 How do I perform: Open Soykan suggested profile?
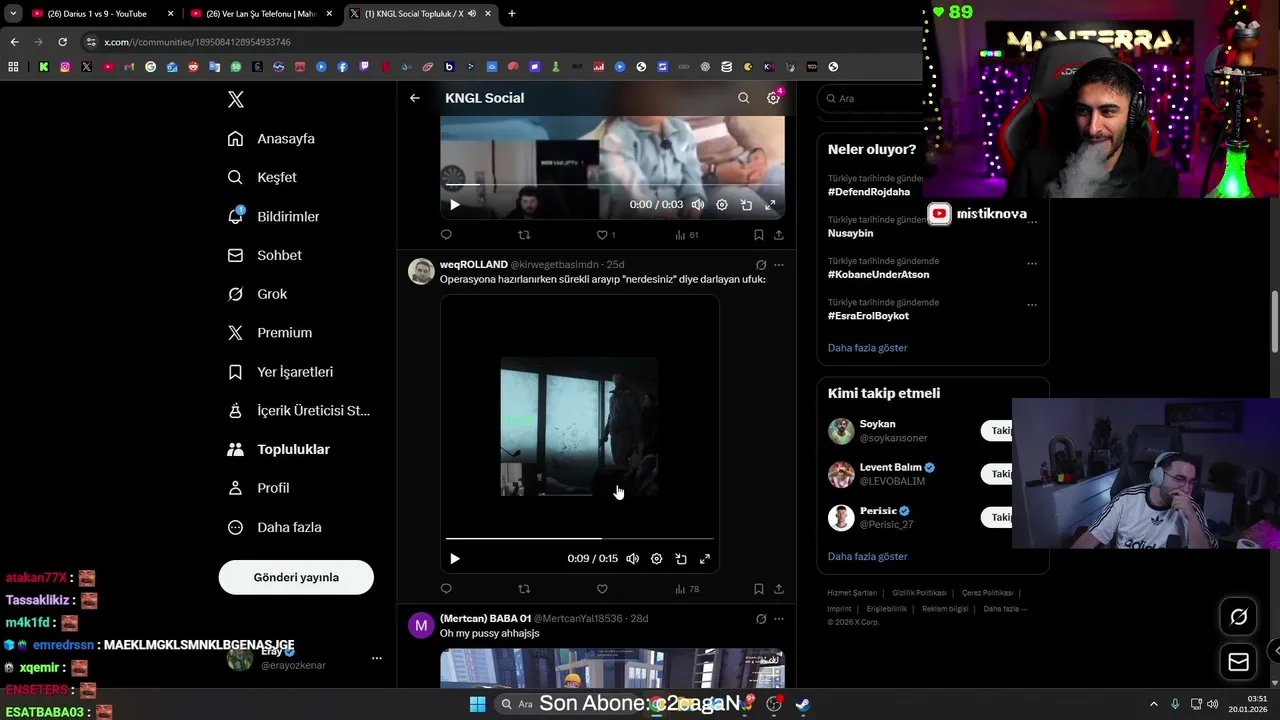(877, 424)
